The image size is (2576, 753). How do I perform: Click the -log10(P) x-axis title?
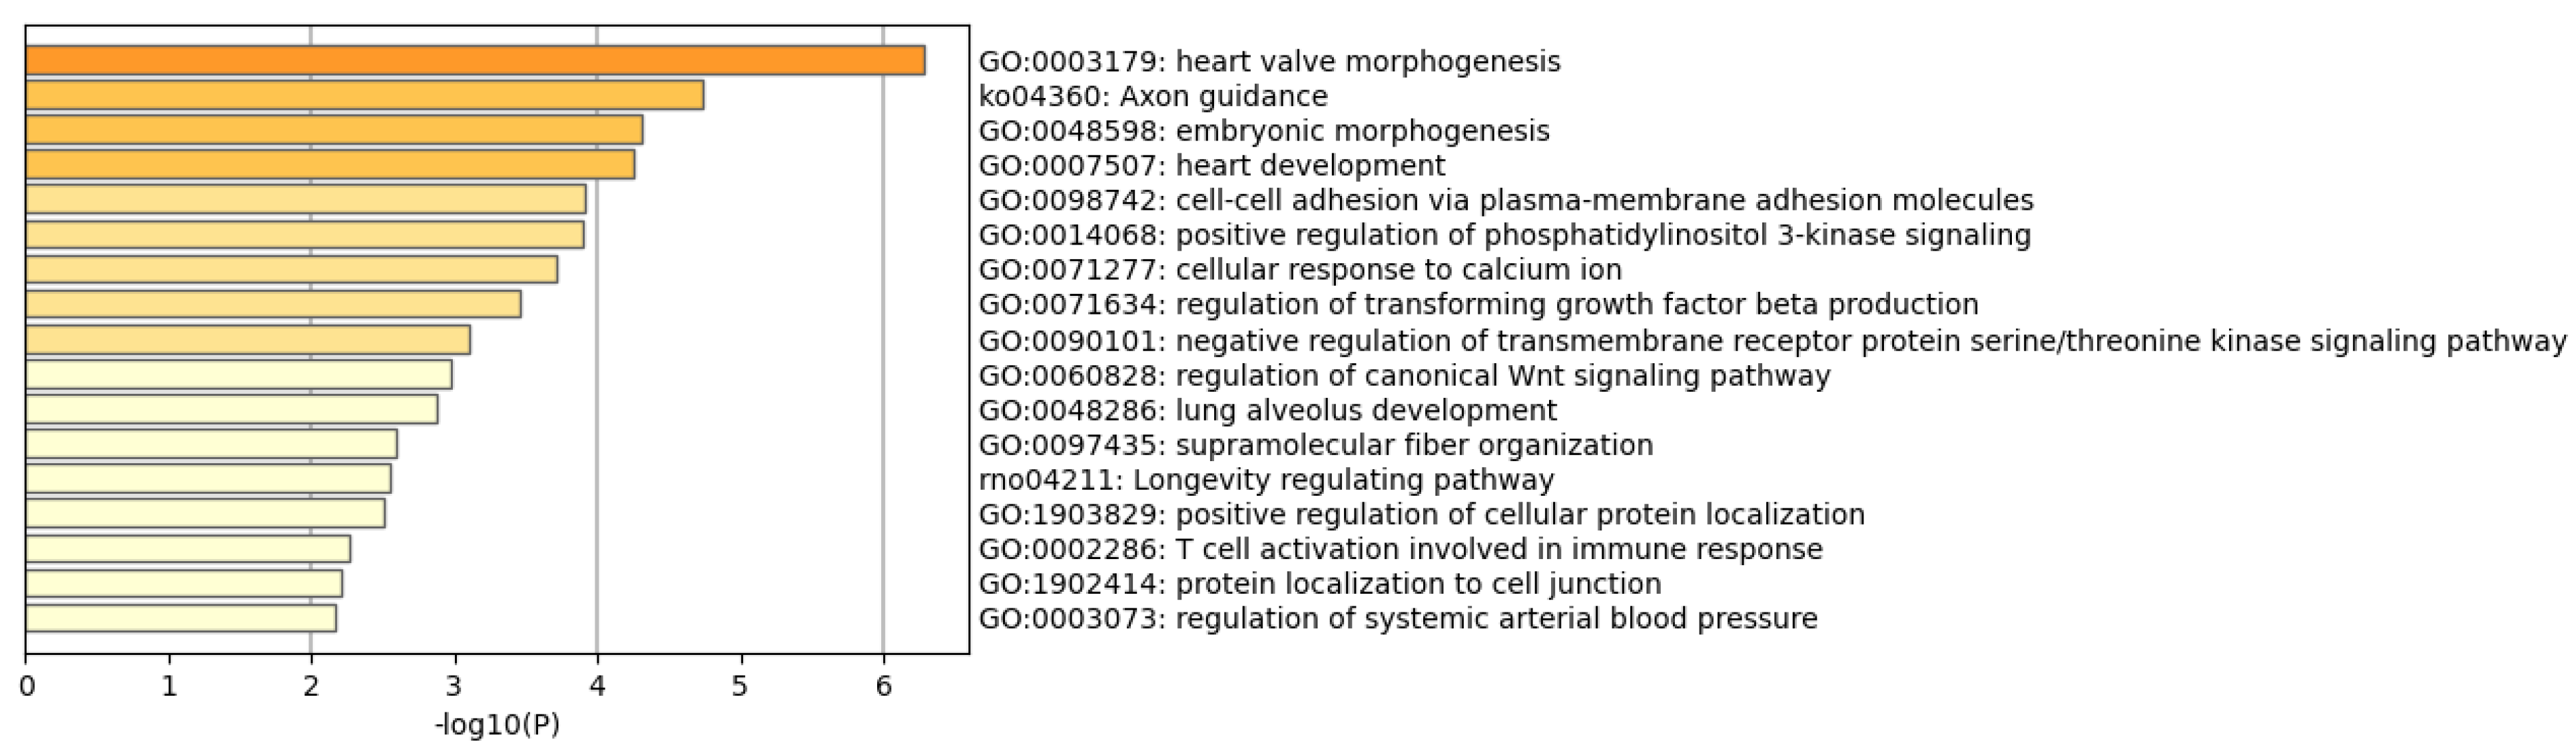coord(497,725)
